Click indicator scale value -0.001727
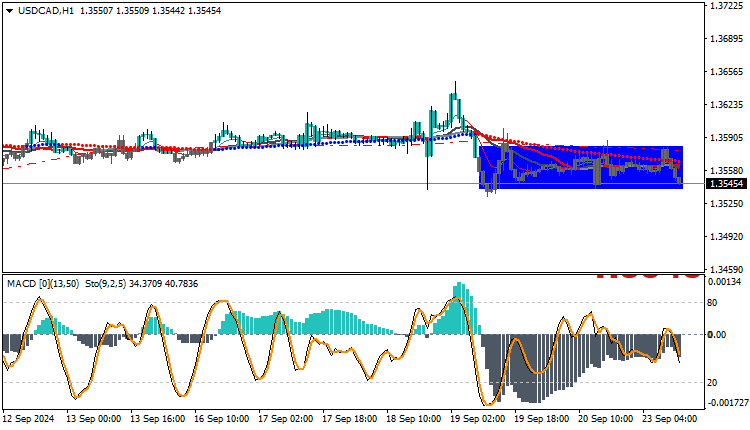This screenshot has height=430, width=750. [727, 403]
